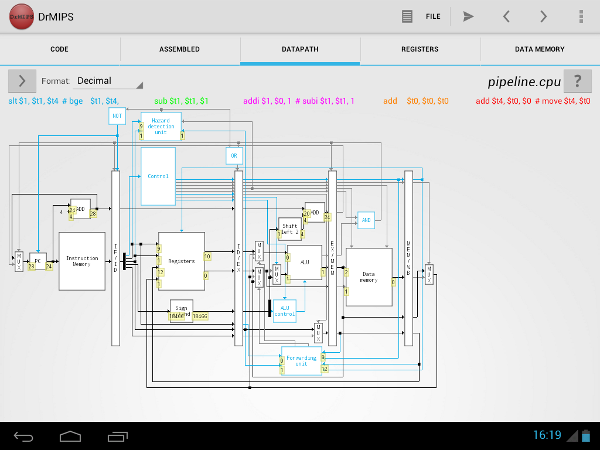Go to the REGISTERS tab
Image resolution: width=600 pixels, height=450 pixels.
tap(420, 49)
